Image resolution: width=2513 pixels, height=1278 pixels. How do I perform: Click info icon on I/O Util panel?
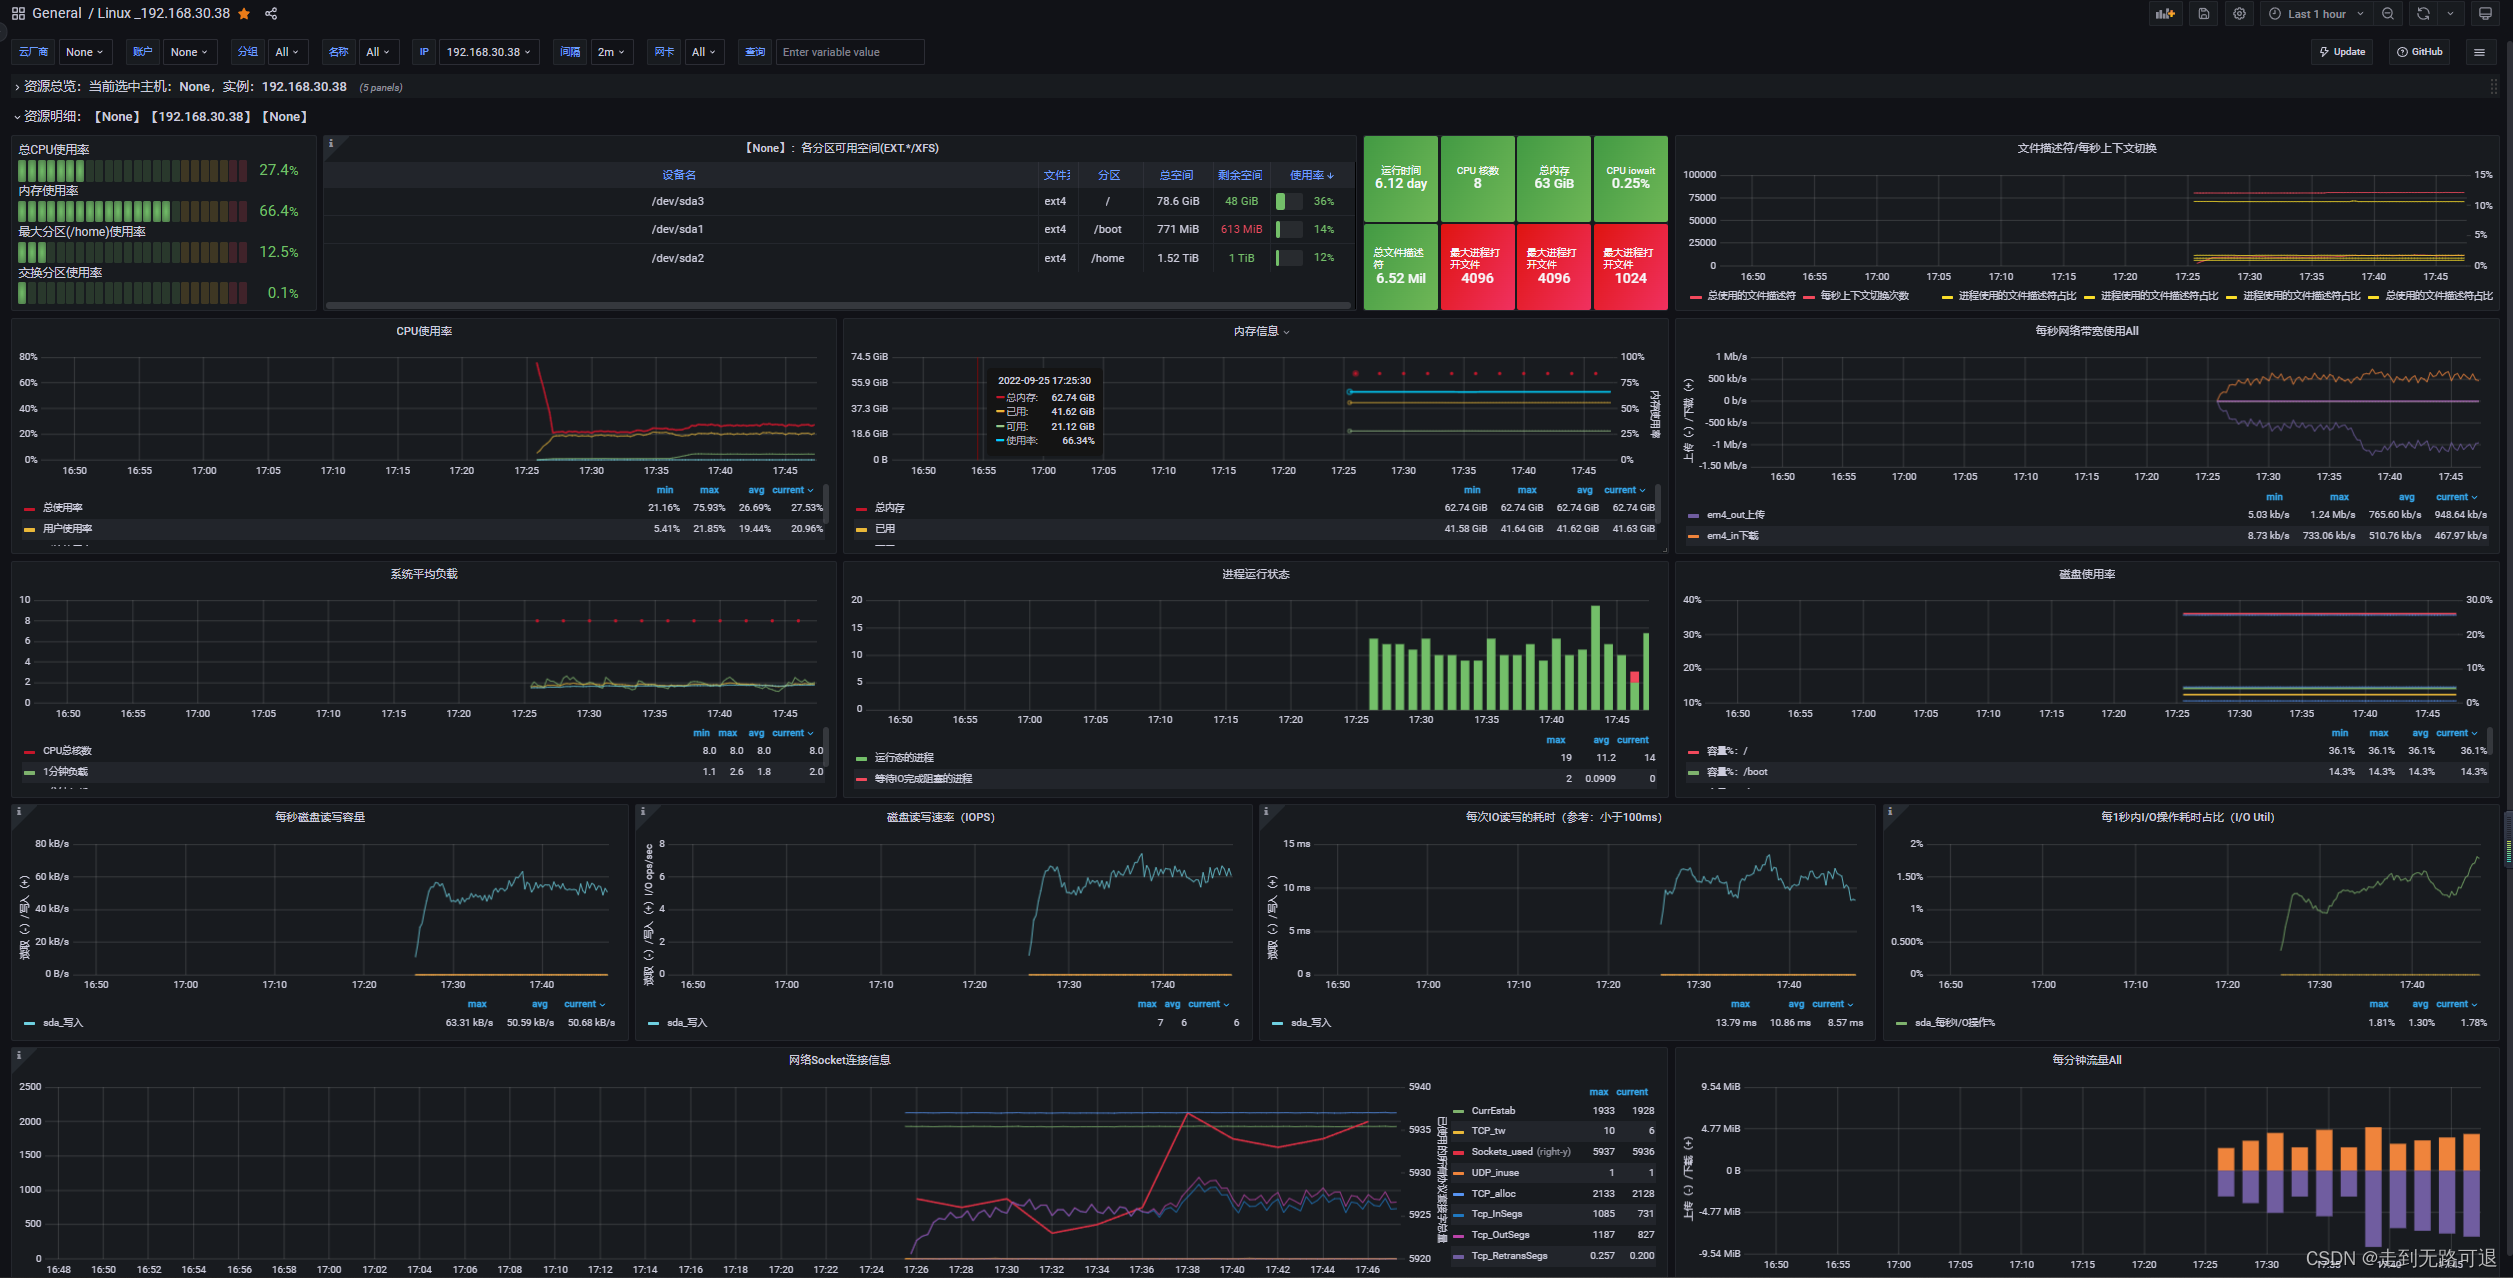tap(1890, 812)
